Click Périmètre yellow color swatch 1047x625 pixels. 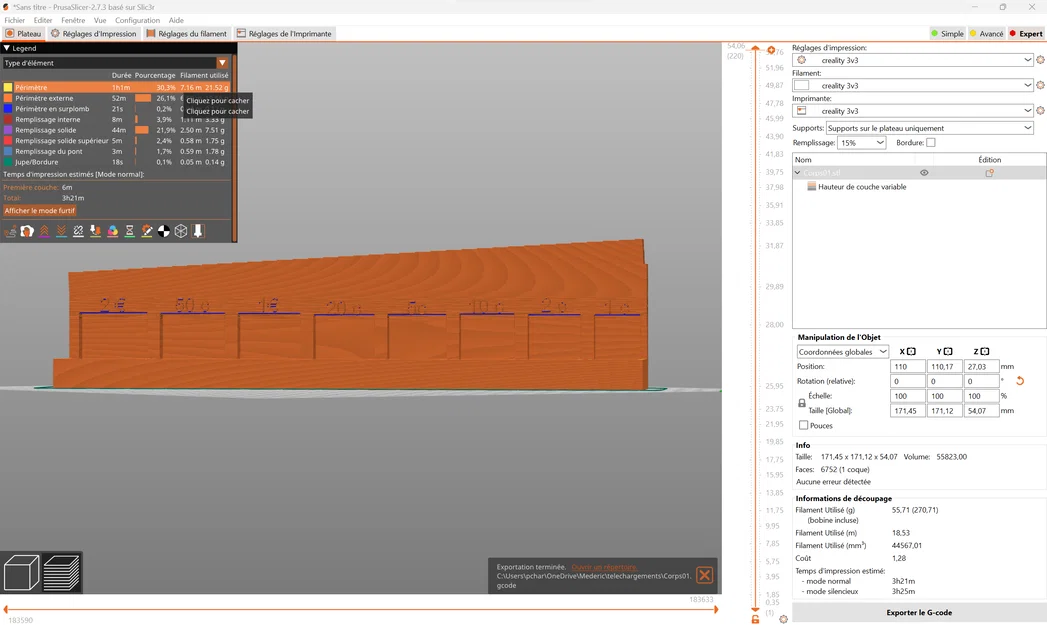point(8,87)
